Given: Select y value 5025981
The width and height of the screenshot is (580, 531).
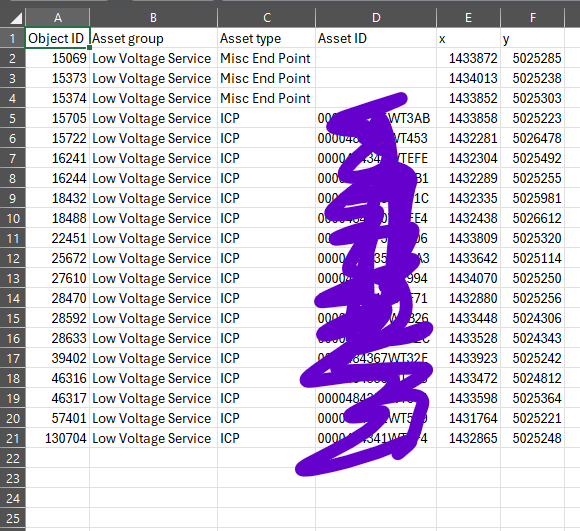Looking at the screenshot, I should 533,198.
